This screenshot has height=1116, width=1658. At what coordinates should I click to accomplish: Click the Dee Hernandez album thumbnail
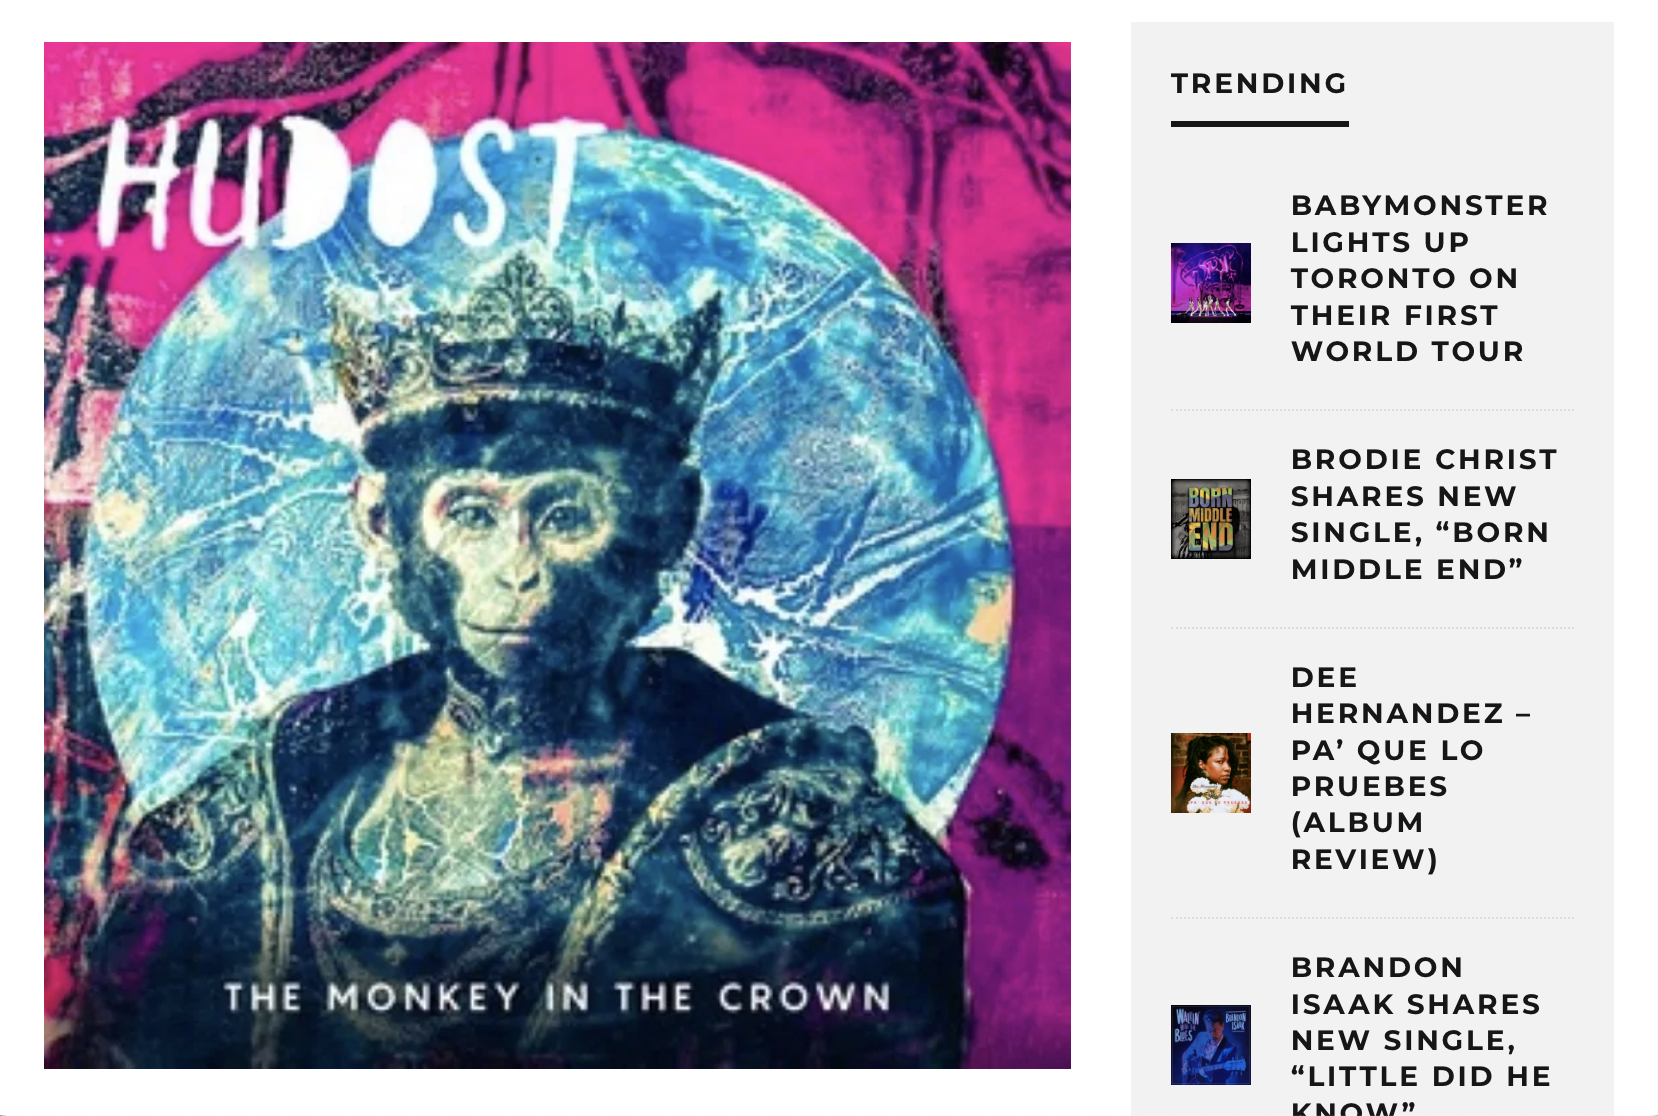coord(1210,773)
